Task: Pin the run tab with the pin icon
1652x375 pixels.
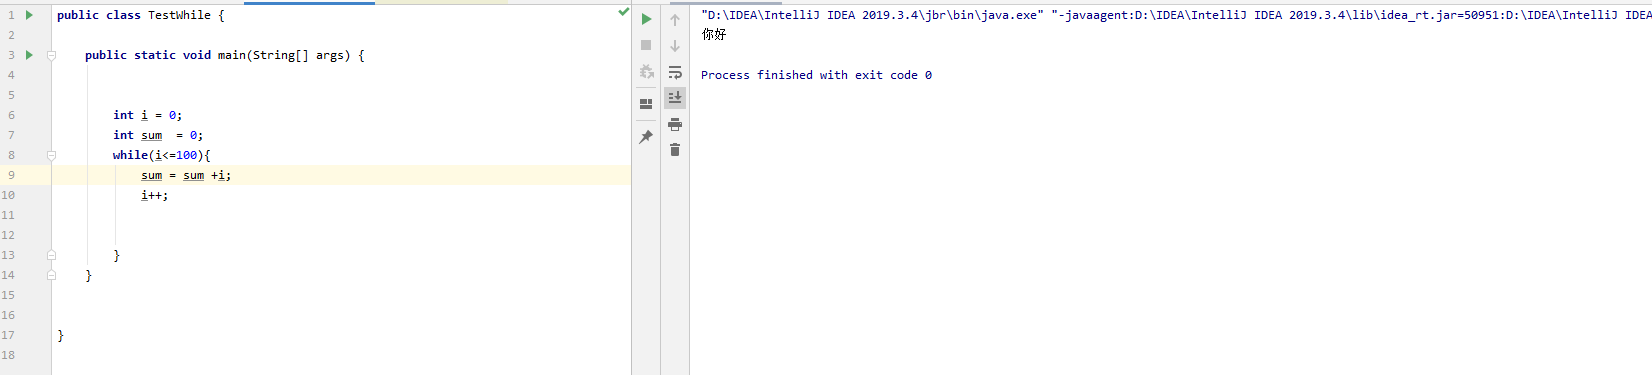Action: [646, 137]
